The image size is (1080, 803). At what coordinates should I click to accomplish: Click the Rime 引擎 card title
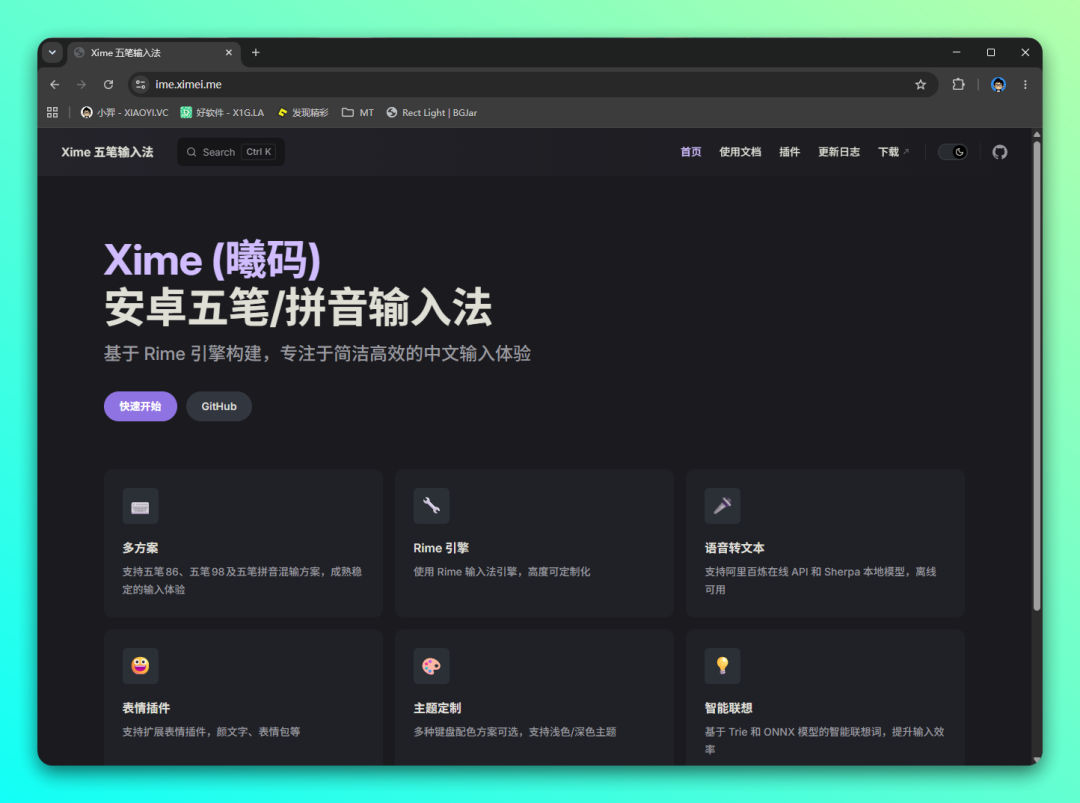[441, 548]
